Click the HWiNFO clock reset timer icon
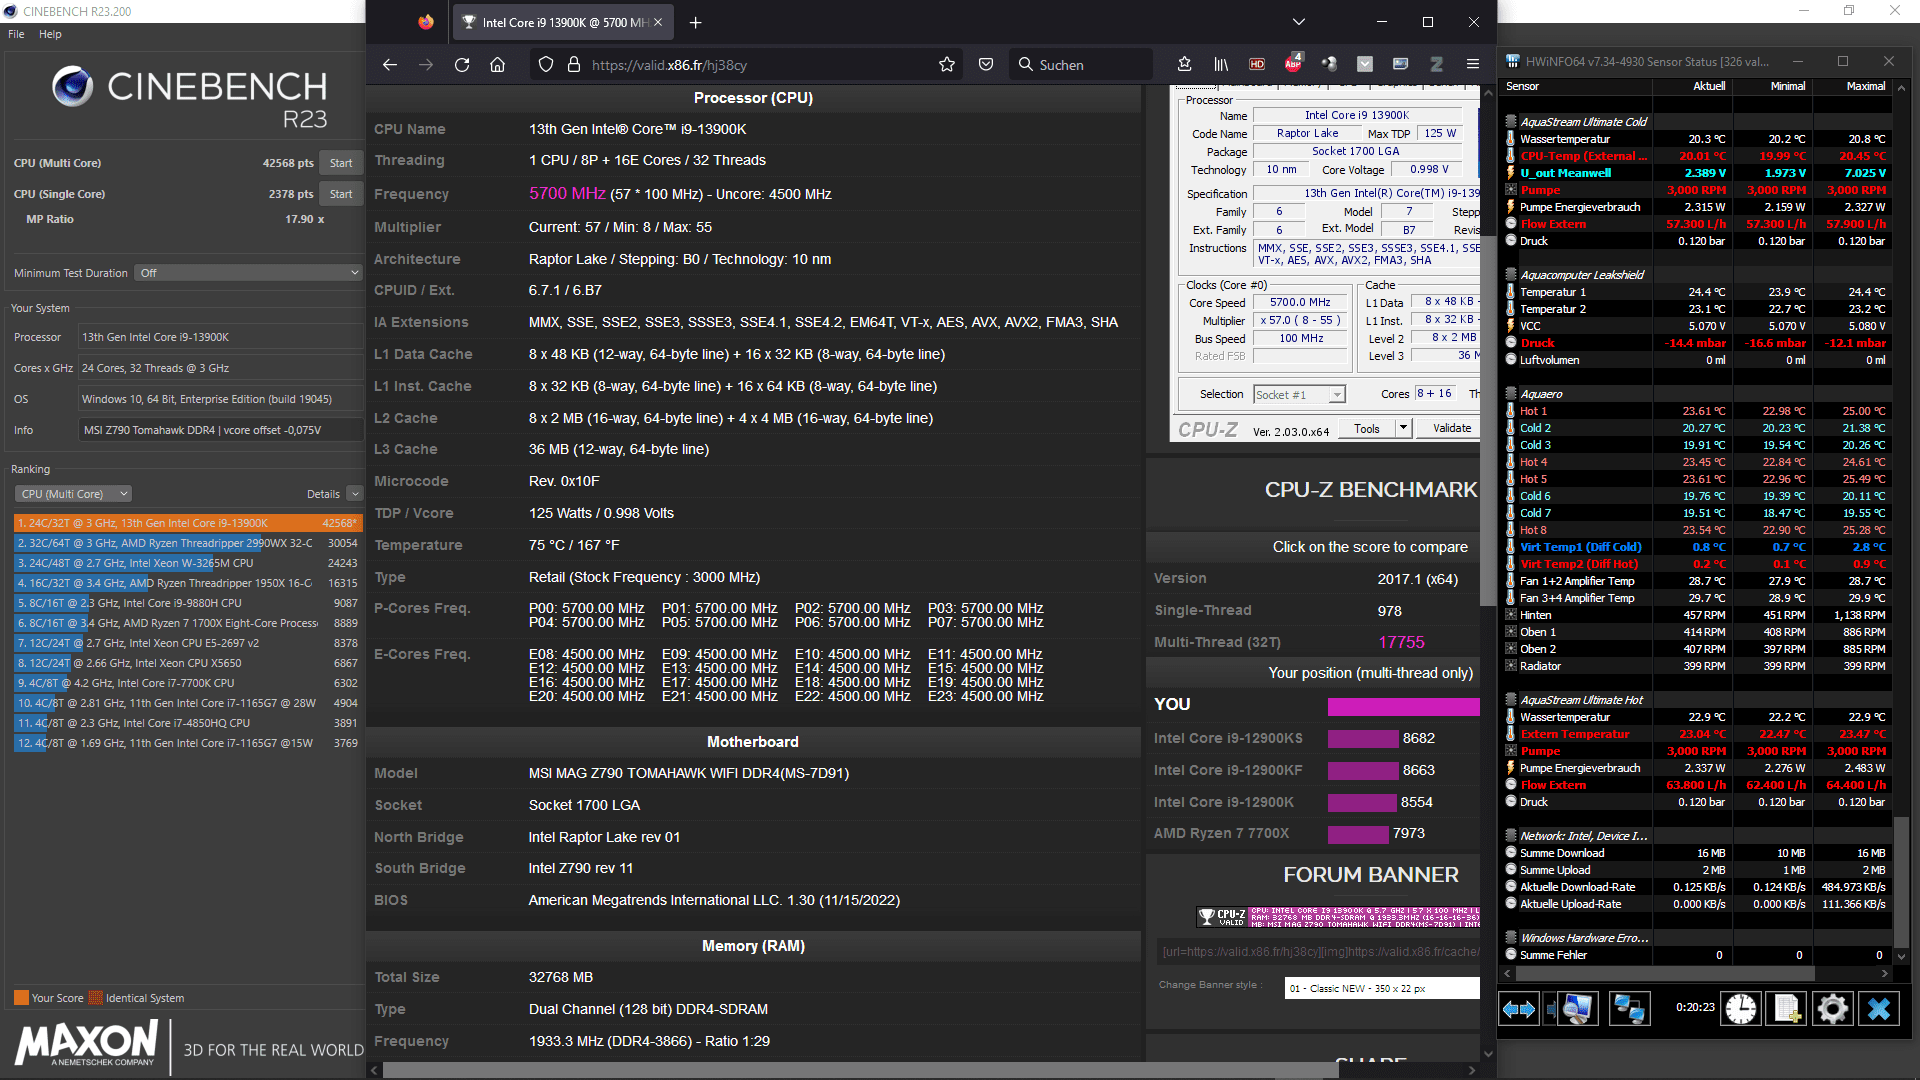The image size is (1920, 1080). pos(1741,1009)
